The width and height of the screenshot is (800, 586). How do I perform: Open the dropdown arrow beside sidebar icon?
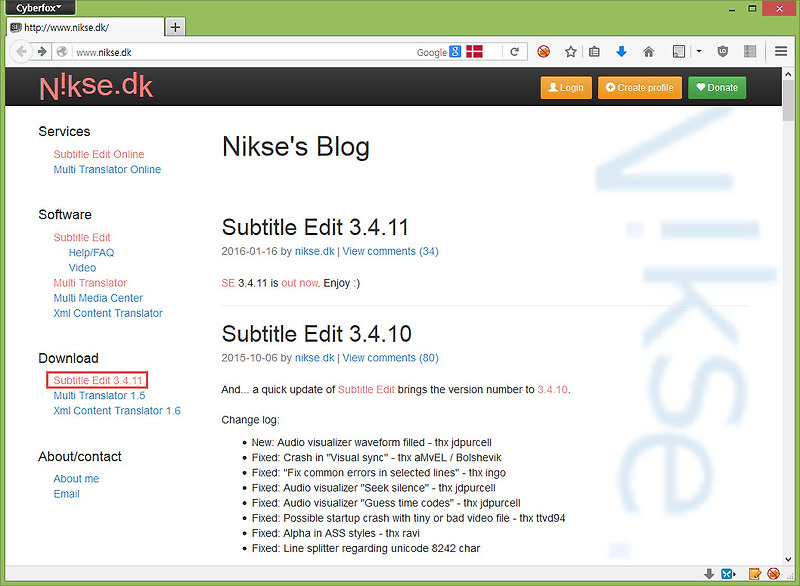699,52
